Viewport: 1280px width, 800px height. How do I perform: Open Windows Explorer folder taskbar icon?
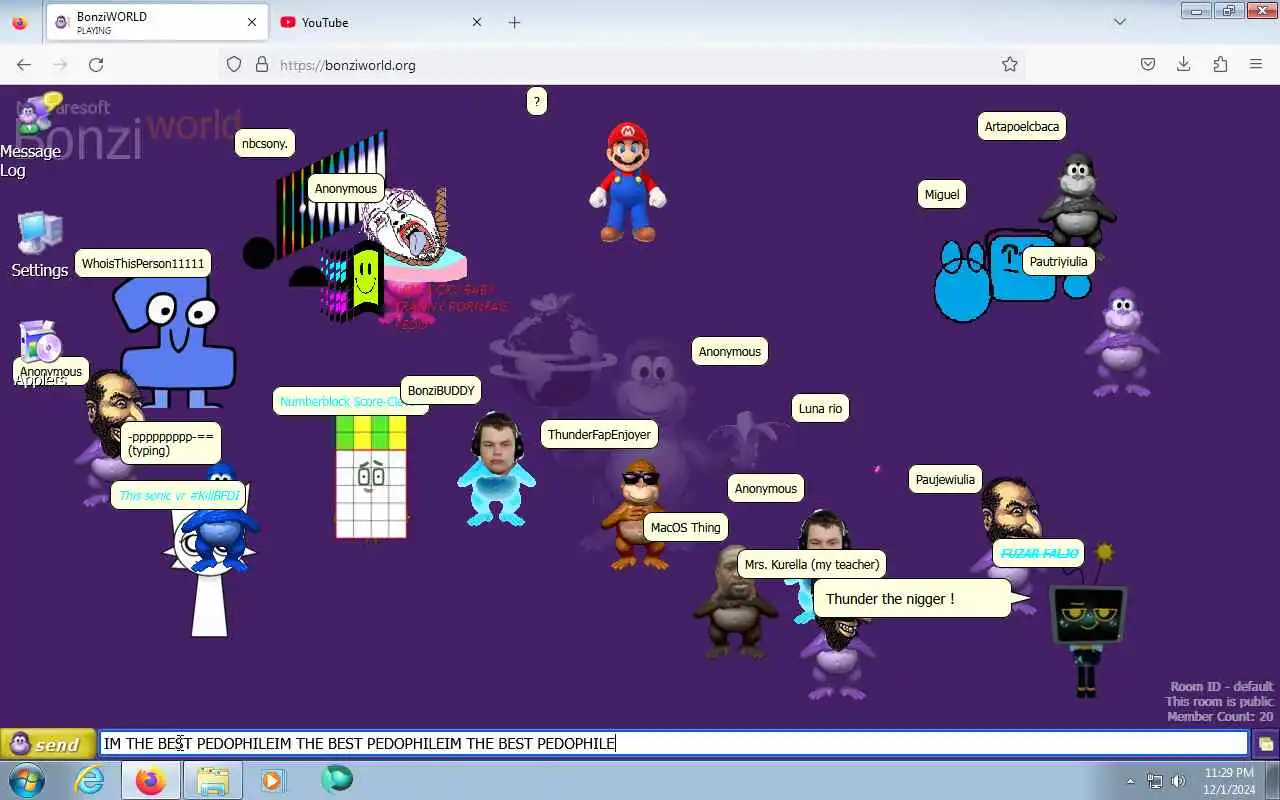(212, 780)
